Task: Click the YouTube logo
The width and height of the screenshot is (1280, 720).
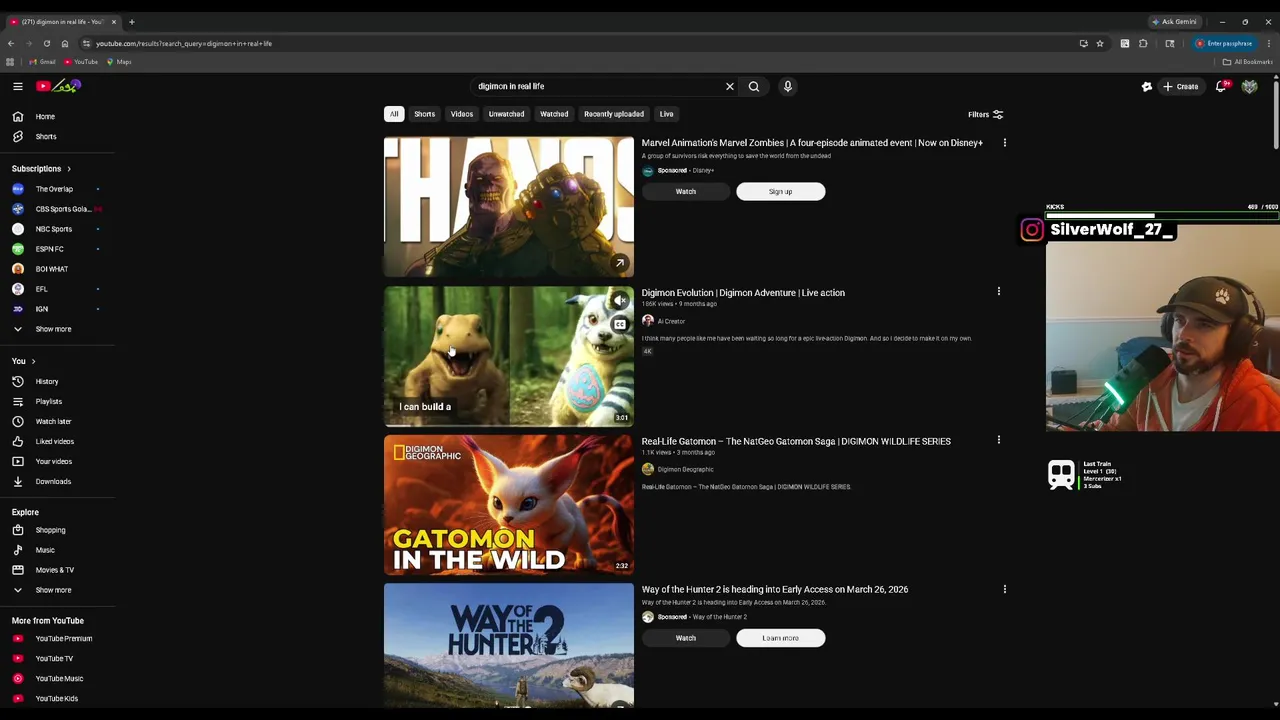Action: tap(58, 86)
